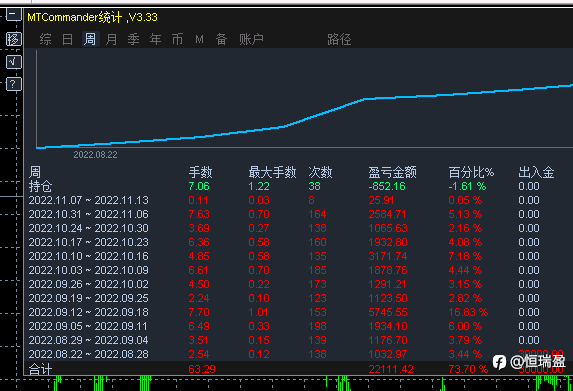Switch to the 综 summary tab
Image resolution: width=573 pixels, height=391 pixels.
(x=45, y=39)
